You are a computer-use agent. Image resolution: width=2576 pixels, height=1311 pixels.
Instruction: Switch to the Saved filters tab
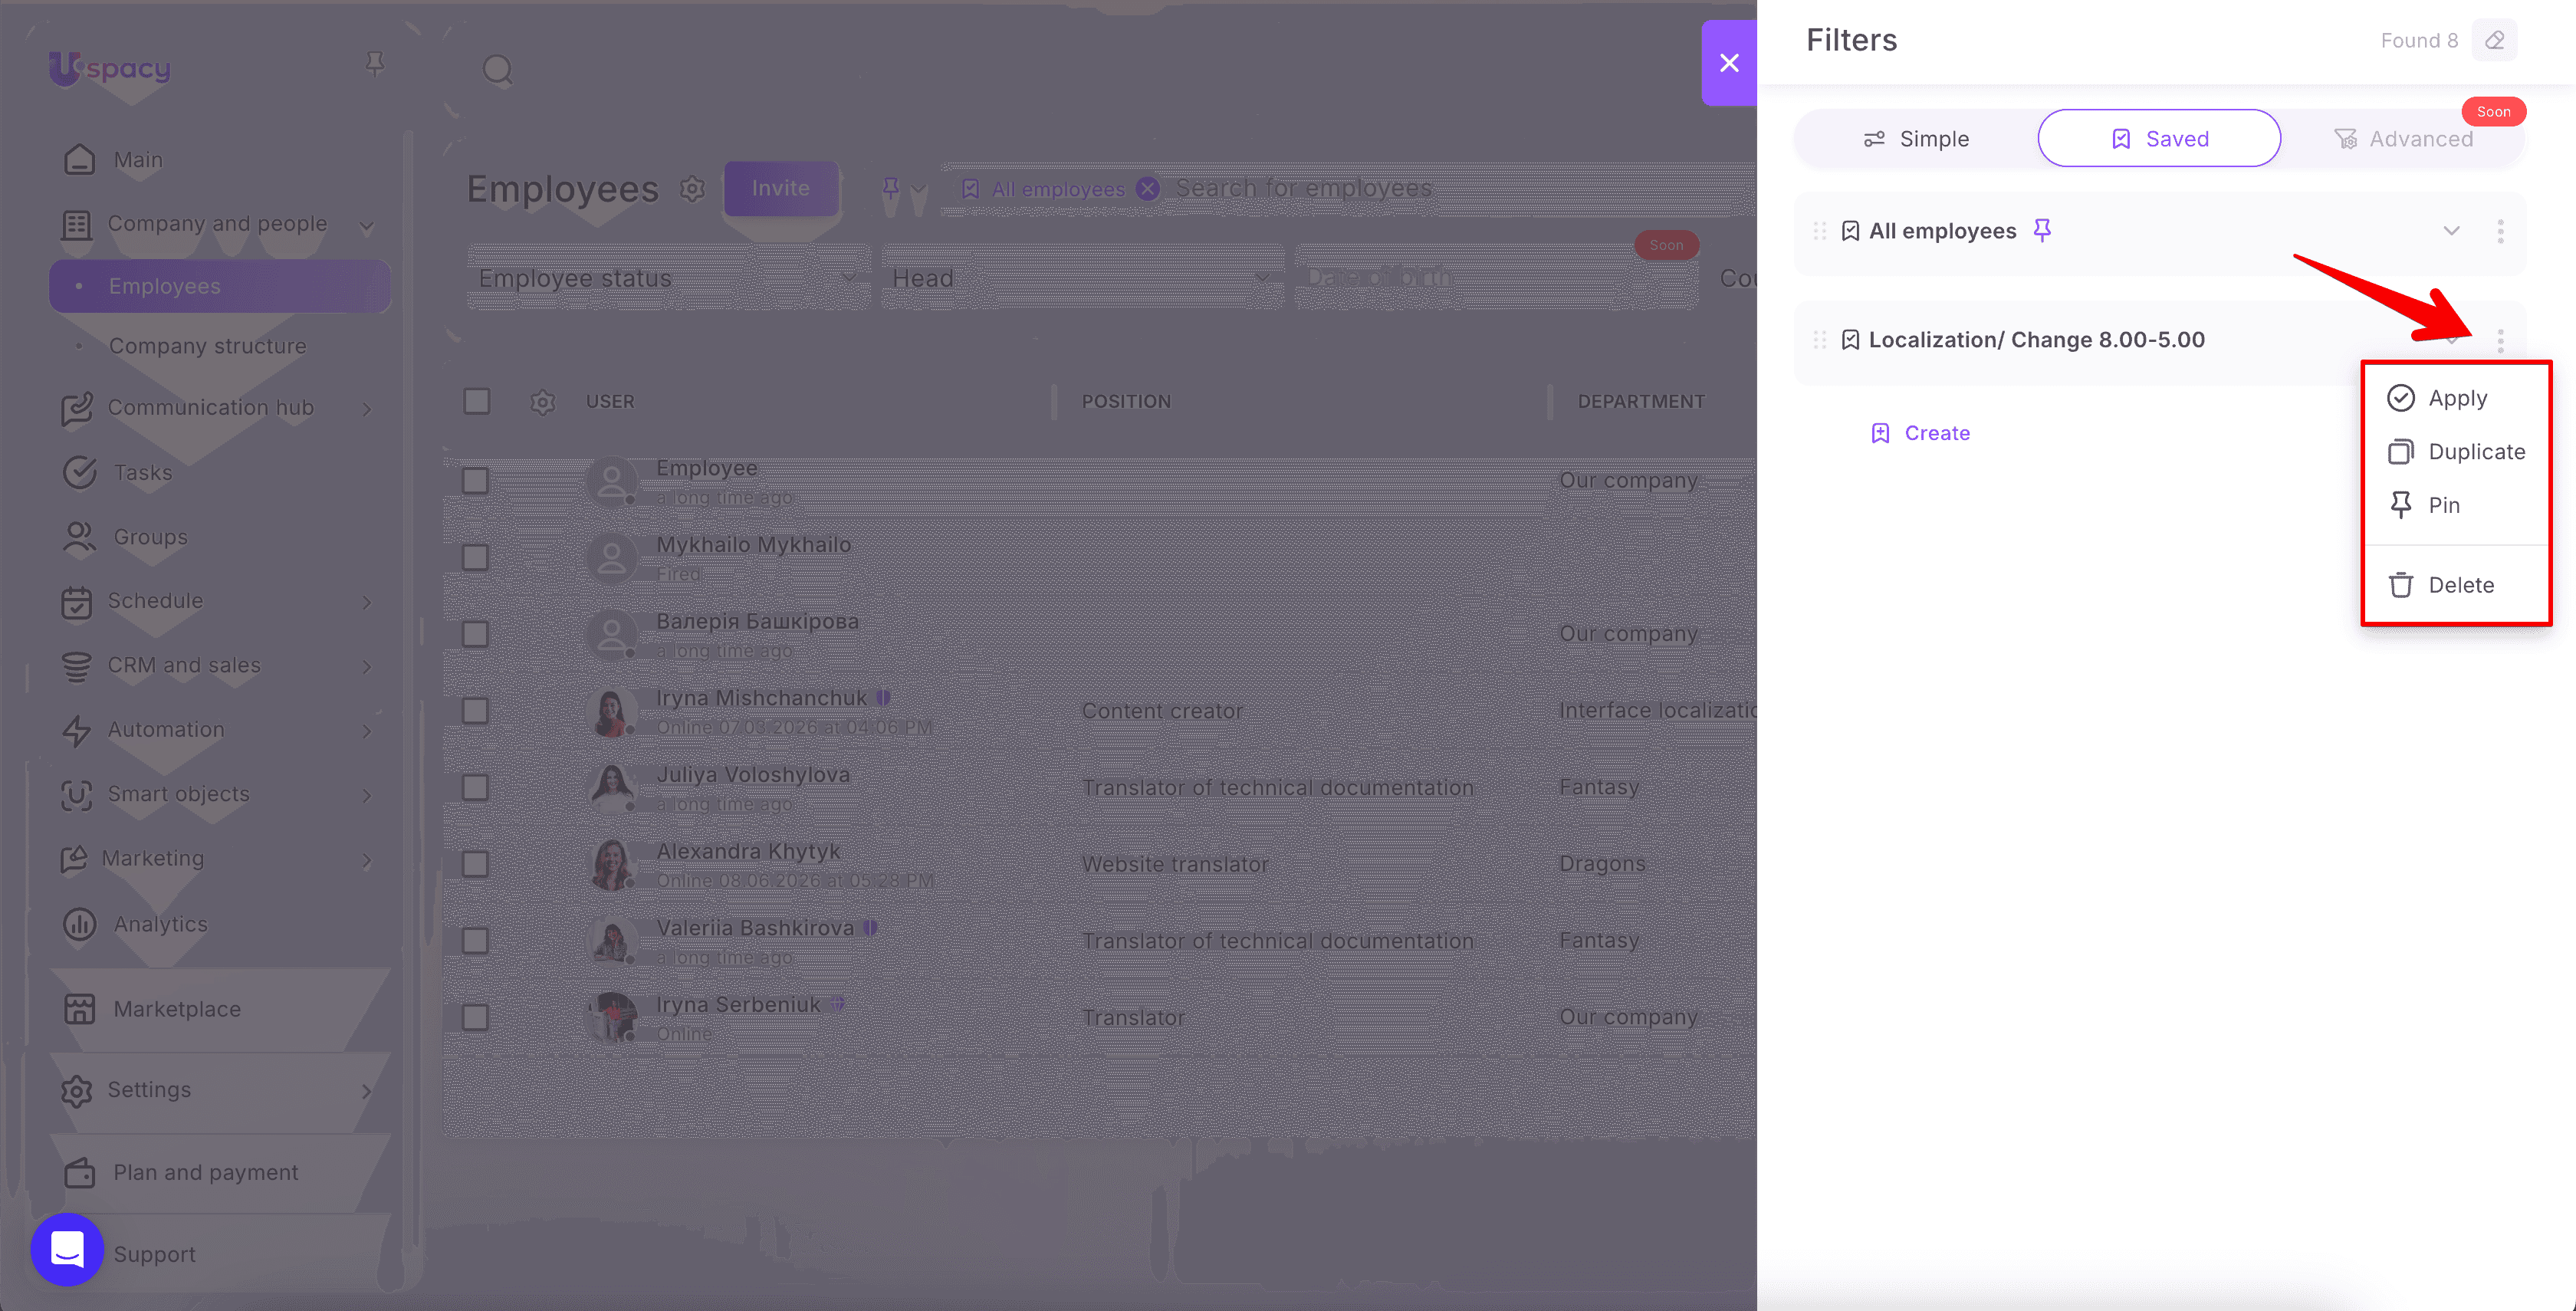2159,139
